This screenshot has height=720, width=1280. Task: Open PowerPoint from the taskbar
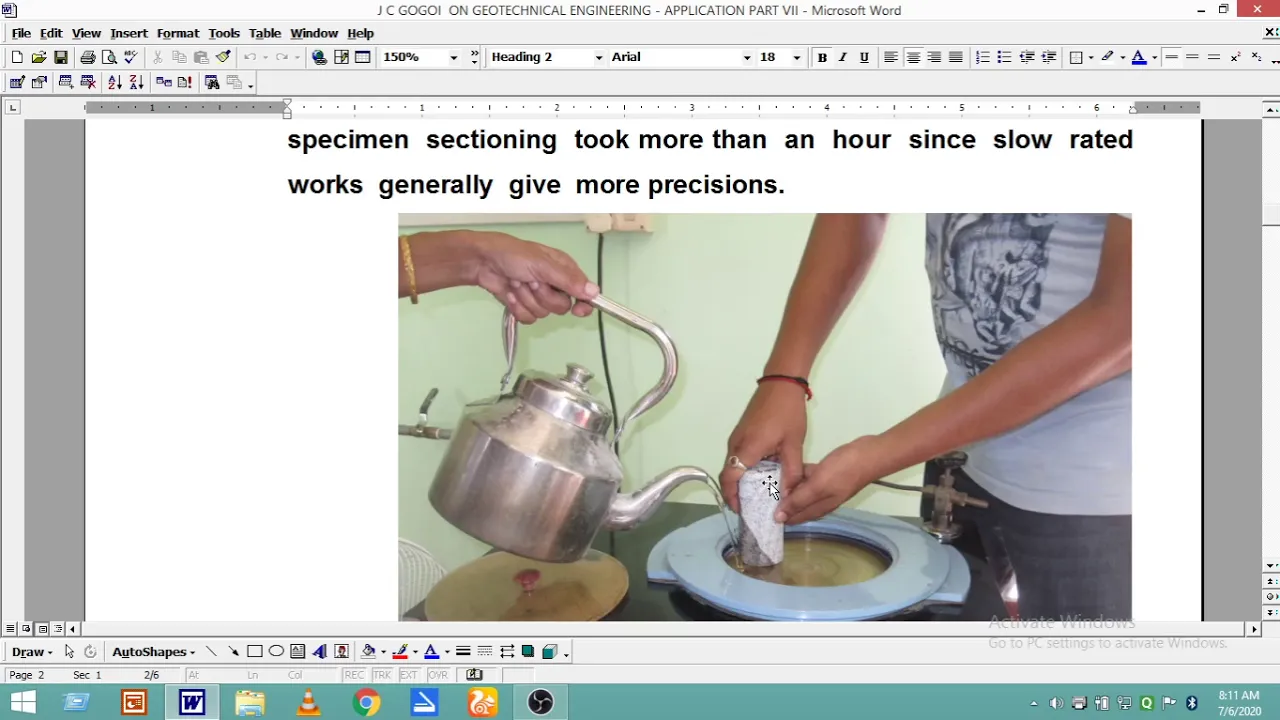point(134,703)
